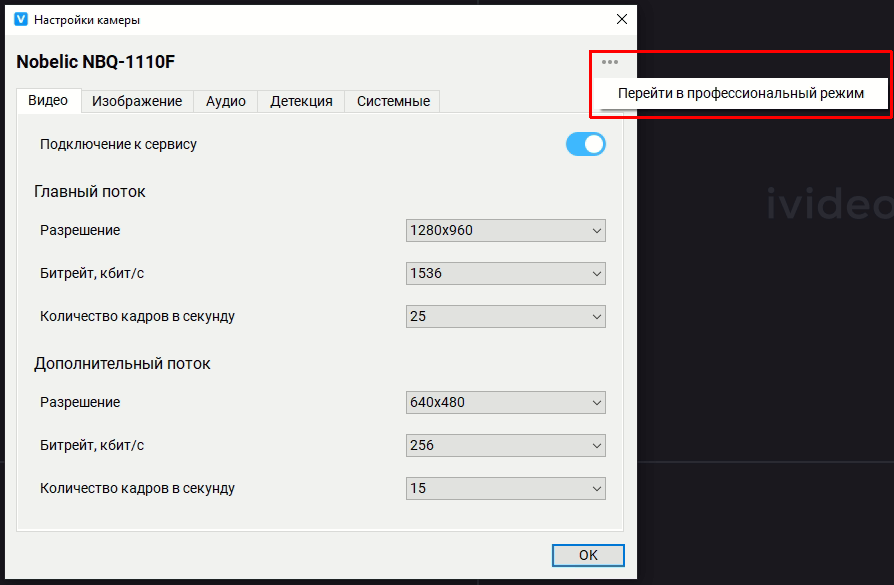Click the Главный поток section heading

(90, 192)
